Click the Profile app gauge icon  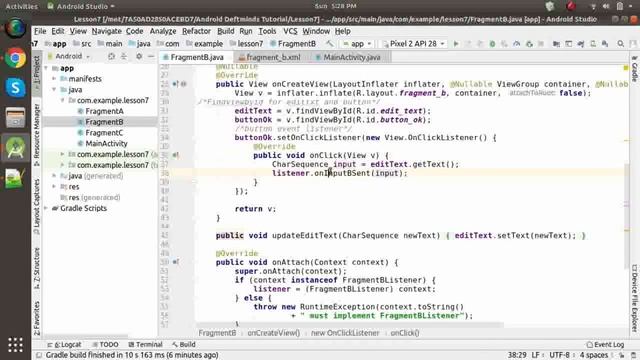pyautogui.click(x=516, y=44)
